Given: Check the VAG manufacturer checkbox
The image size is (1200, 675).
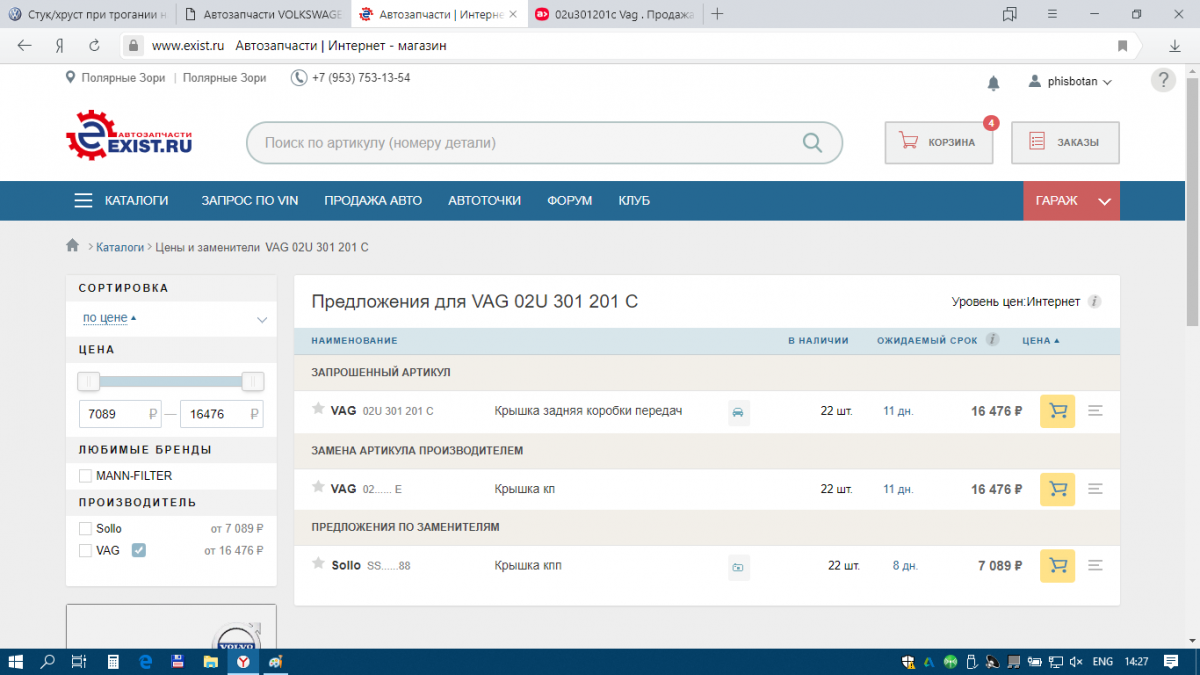Looking at the screenshot, I should (x=85, y=550).
